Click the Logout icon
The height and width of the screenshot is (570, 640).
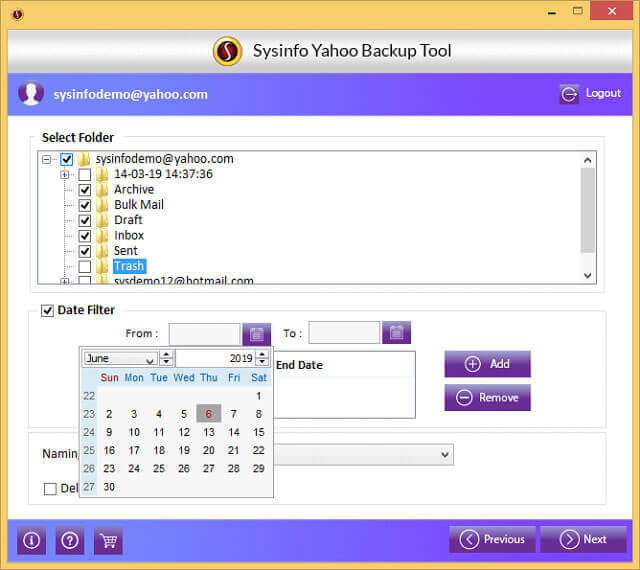tap(569, 94)
